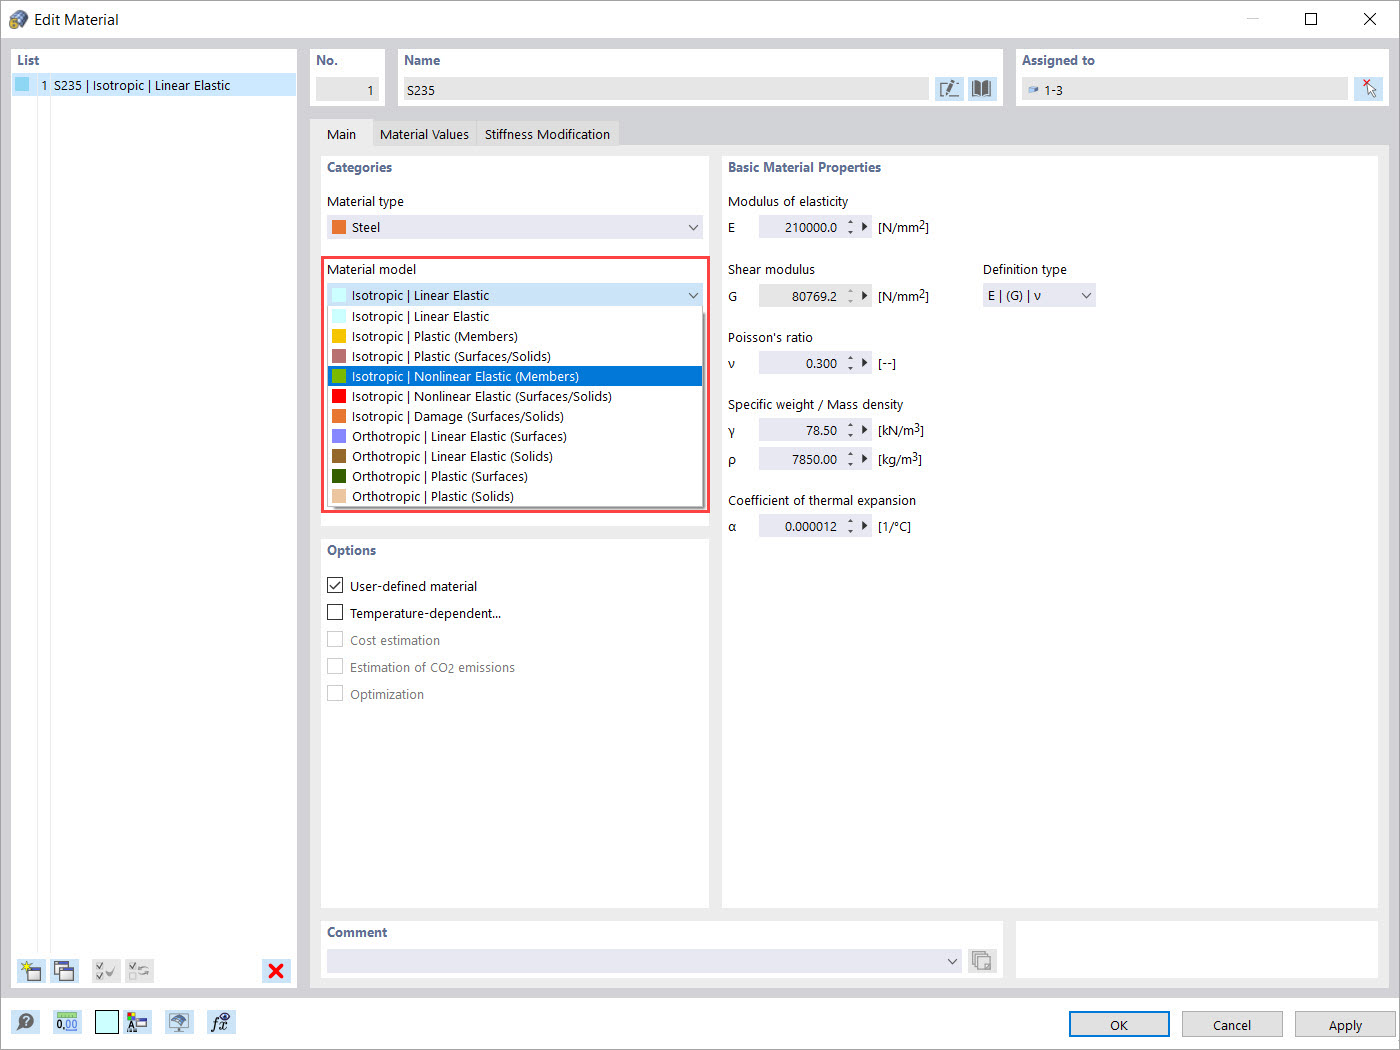Expand the Comment dropdown
Viewport: 1400px width, 1050px height.
pyautogui.click(x=952, y=961)
